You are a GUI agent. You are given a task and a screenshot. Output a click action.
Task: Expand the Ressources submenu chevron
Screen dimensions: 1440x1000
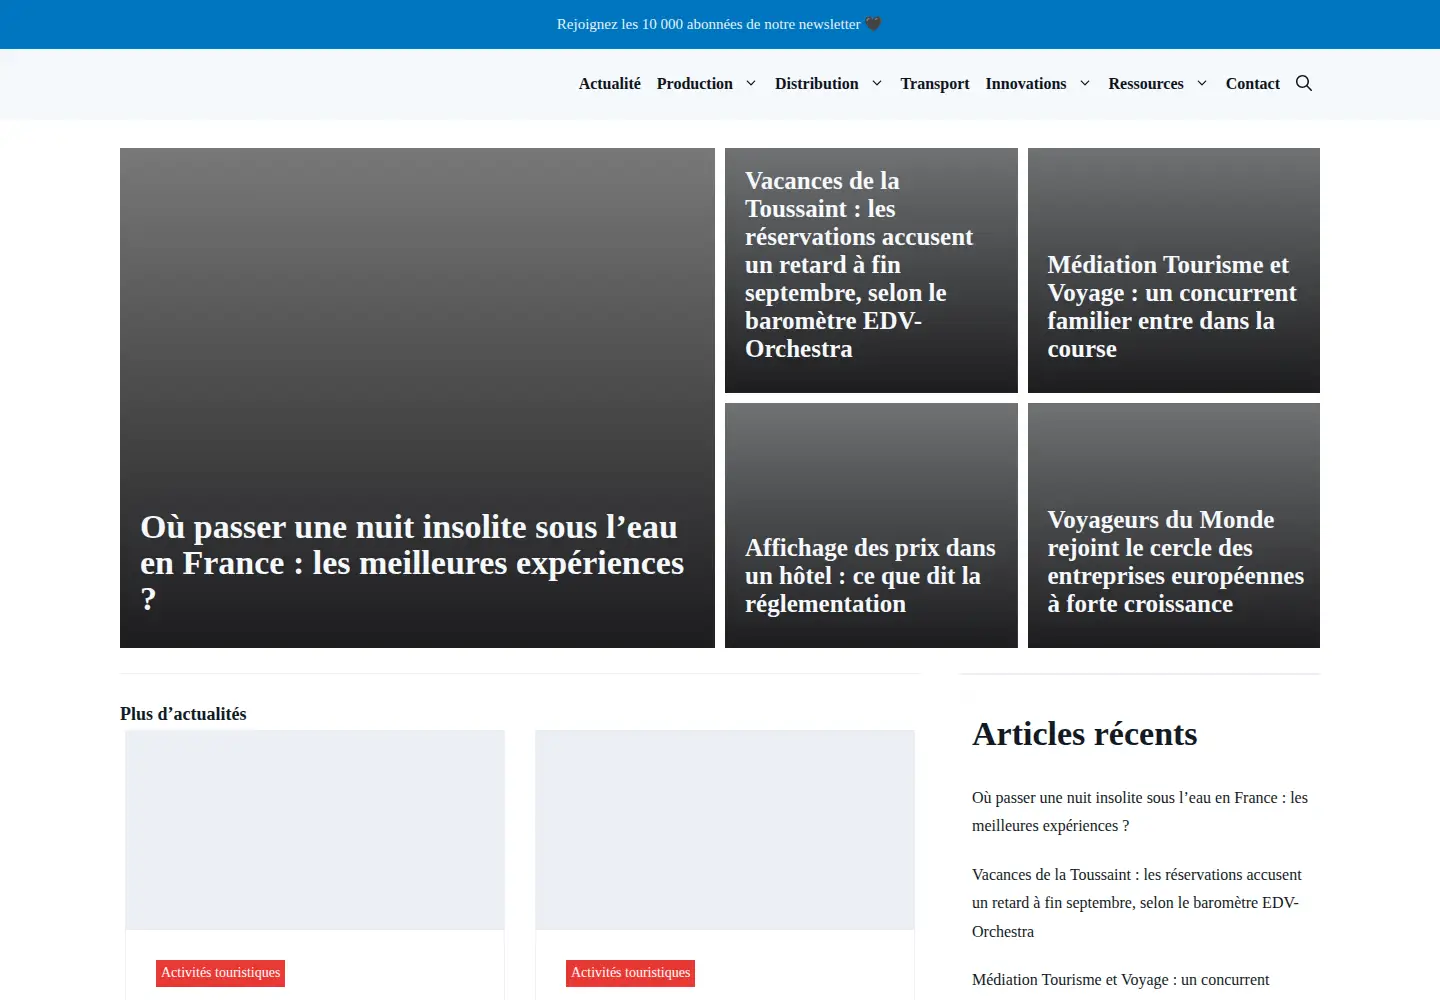(1202, 83)
